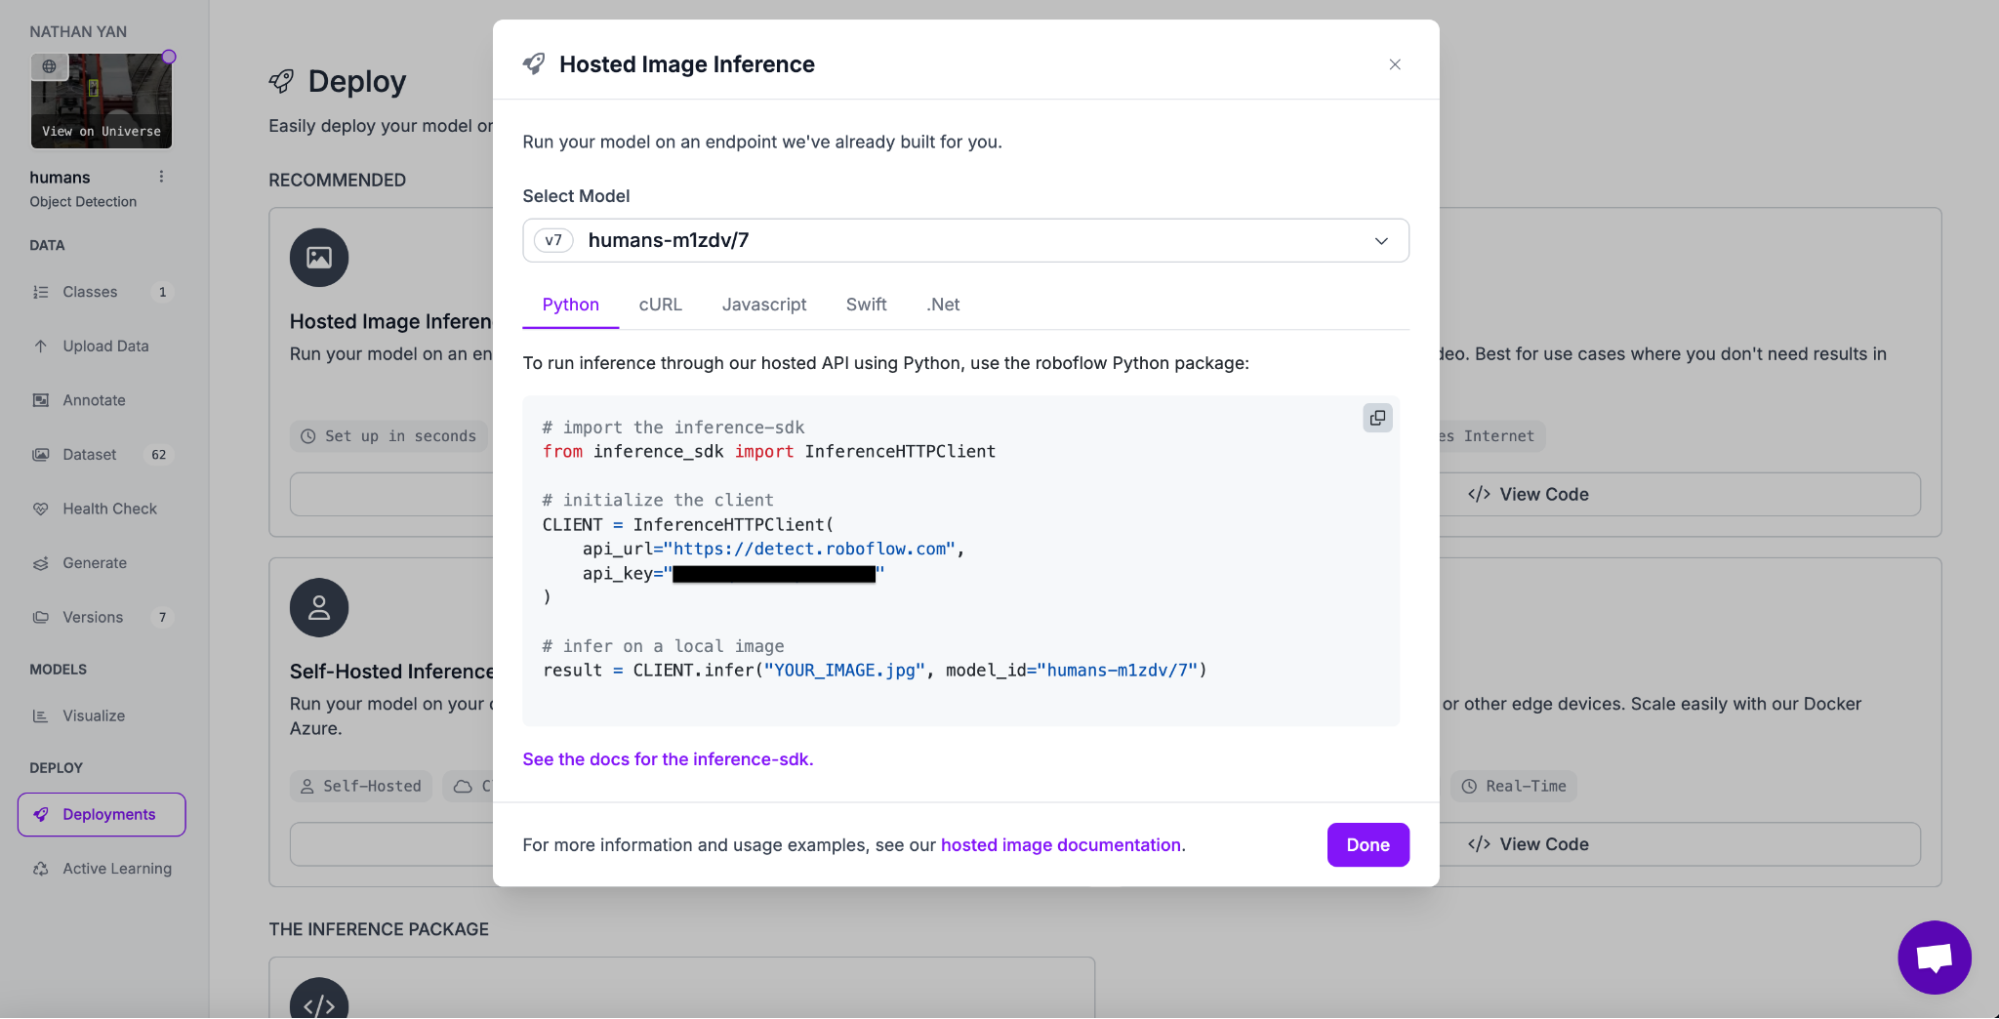Switch to the Python tab
Viewport: 1999px width, 1019px height.
coord(570,304)
